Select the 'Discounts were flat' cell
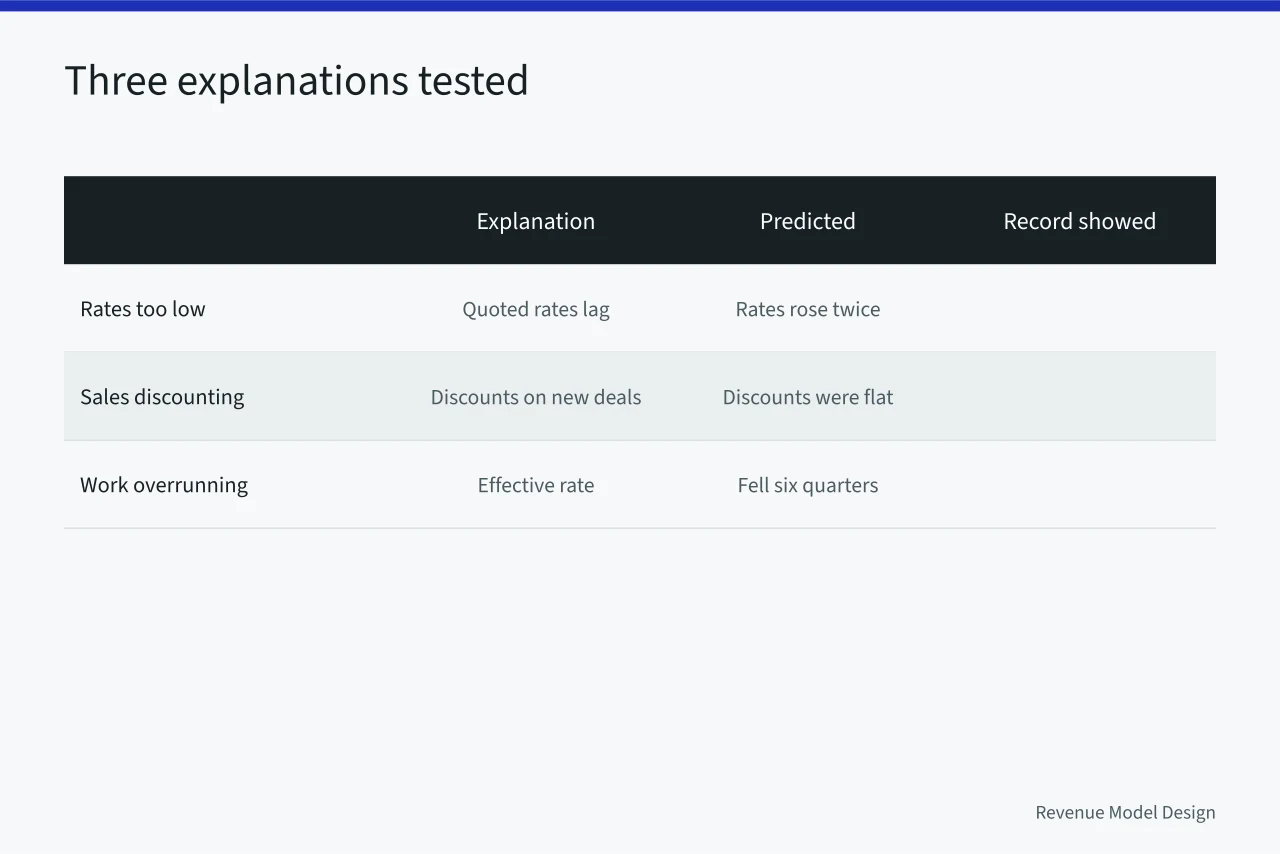1280x854 pixels. [x=808, y=397]
